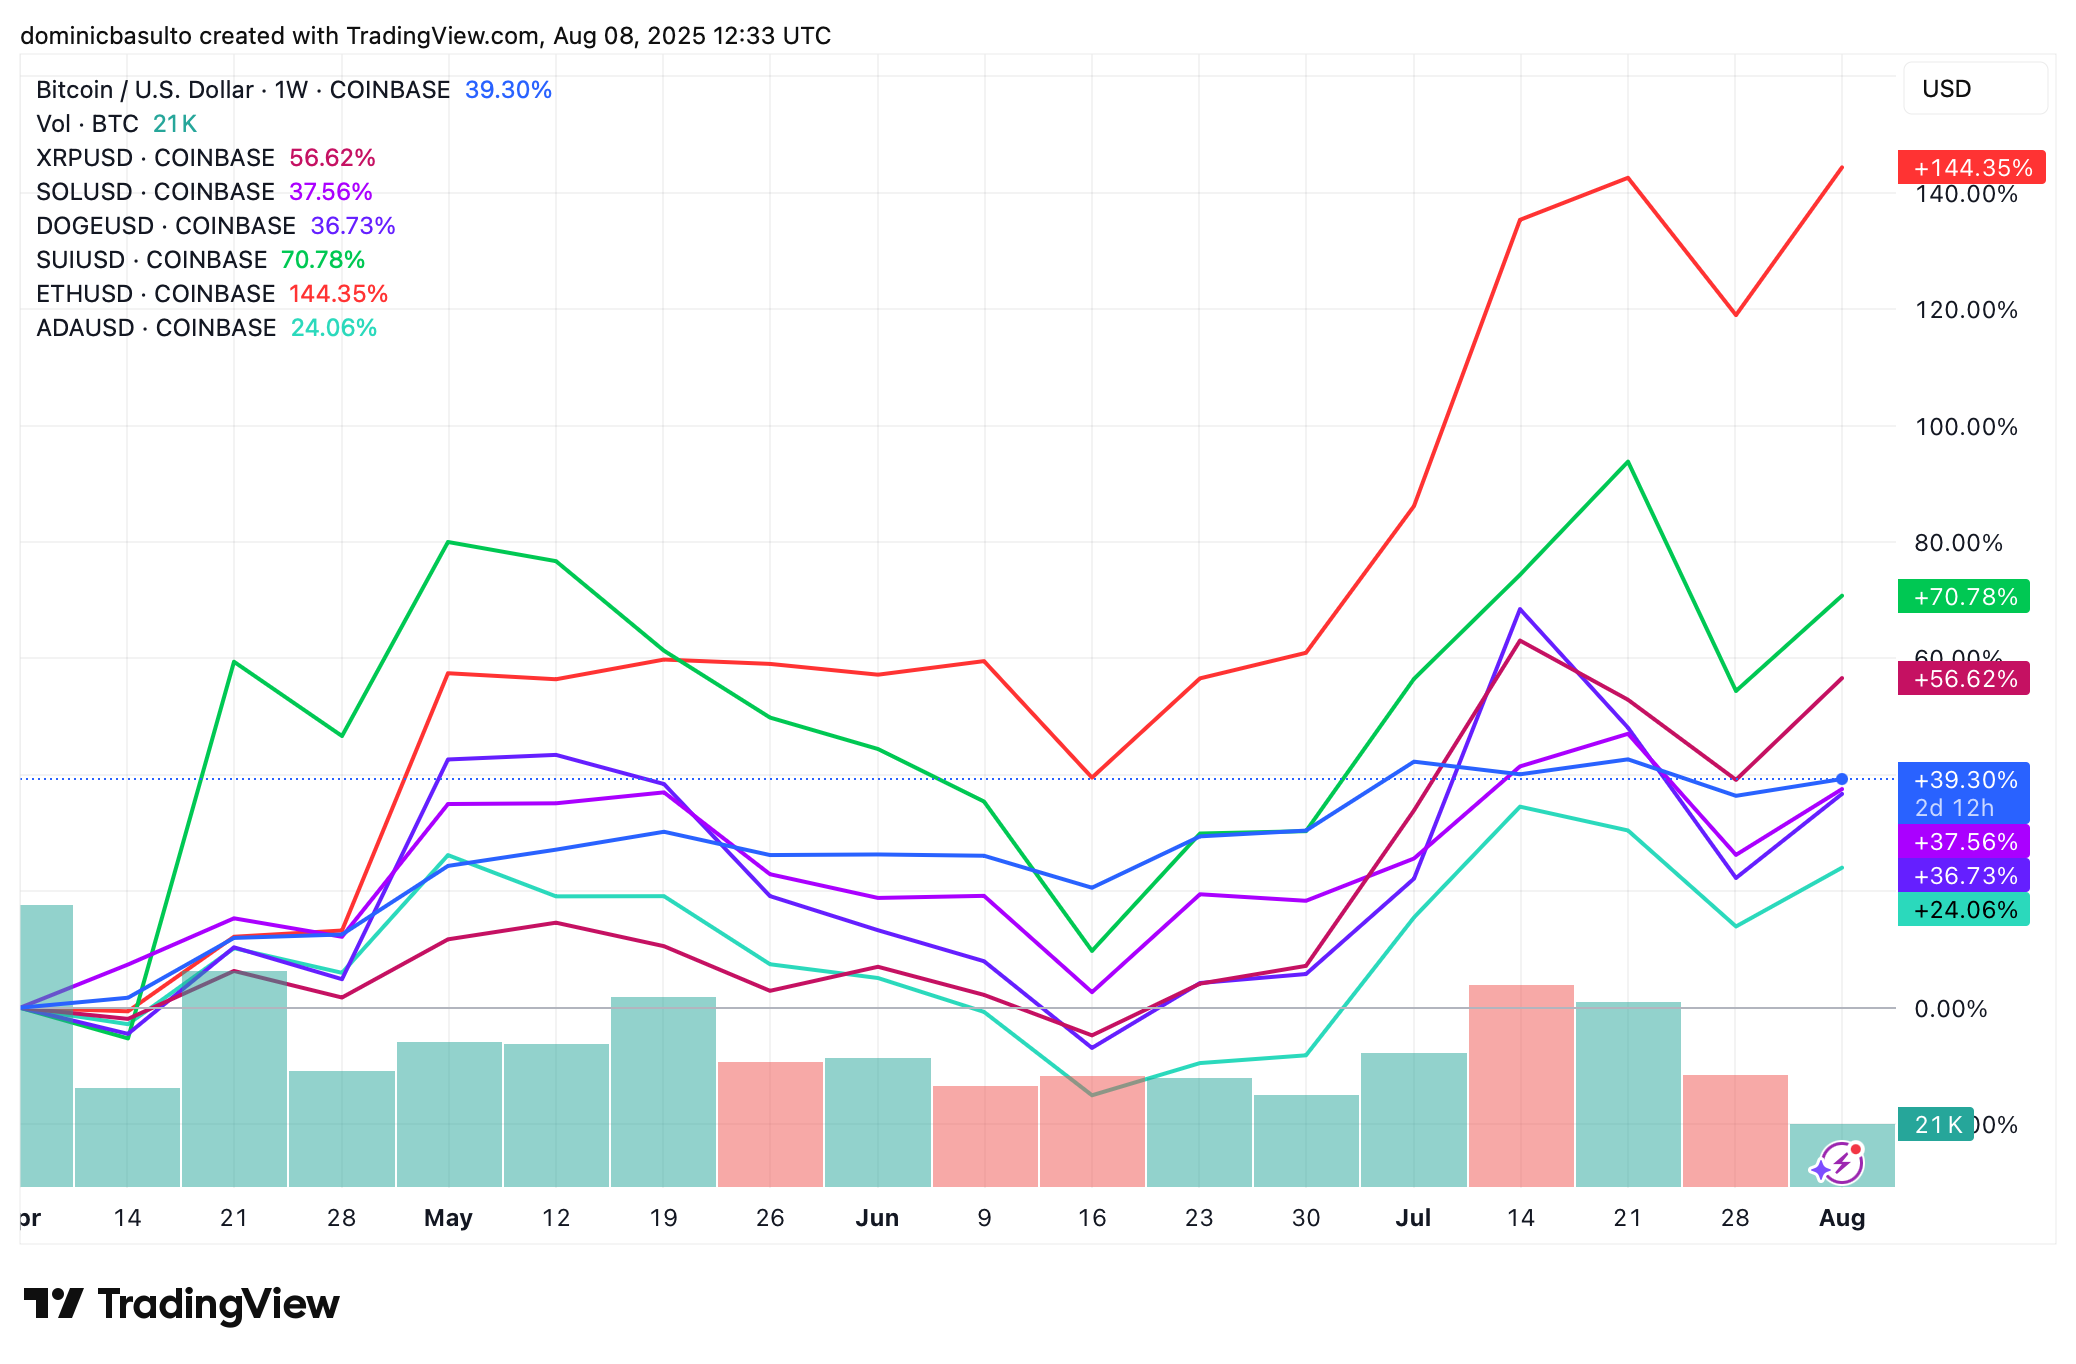Click the 24.06% ADA value in legend
Image resolution: width=2076 pixels, height=1364 pixels.
334,328
